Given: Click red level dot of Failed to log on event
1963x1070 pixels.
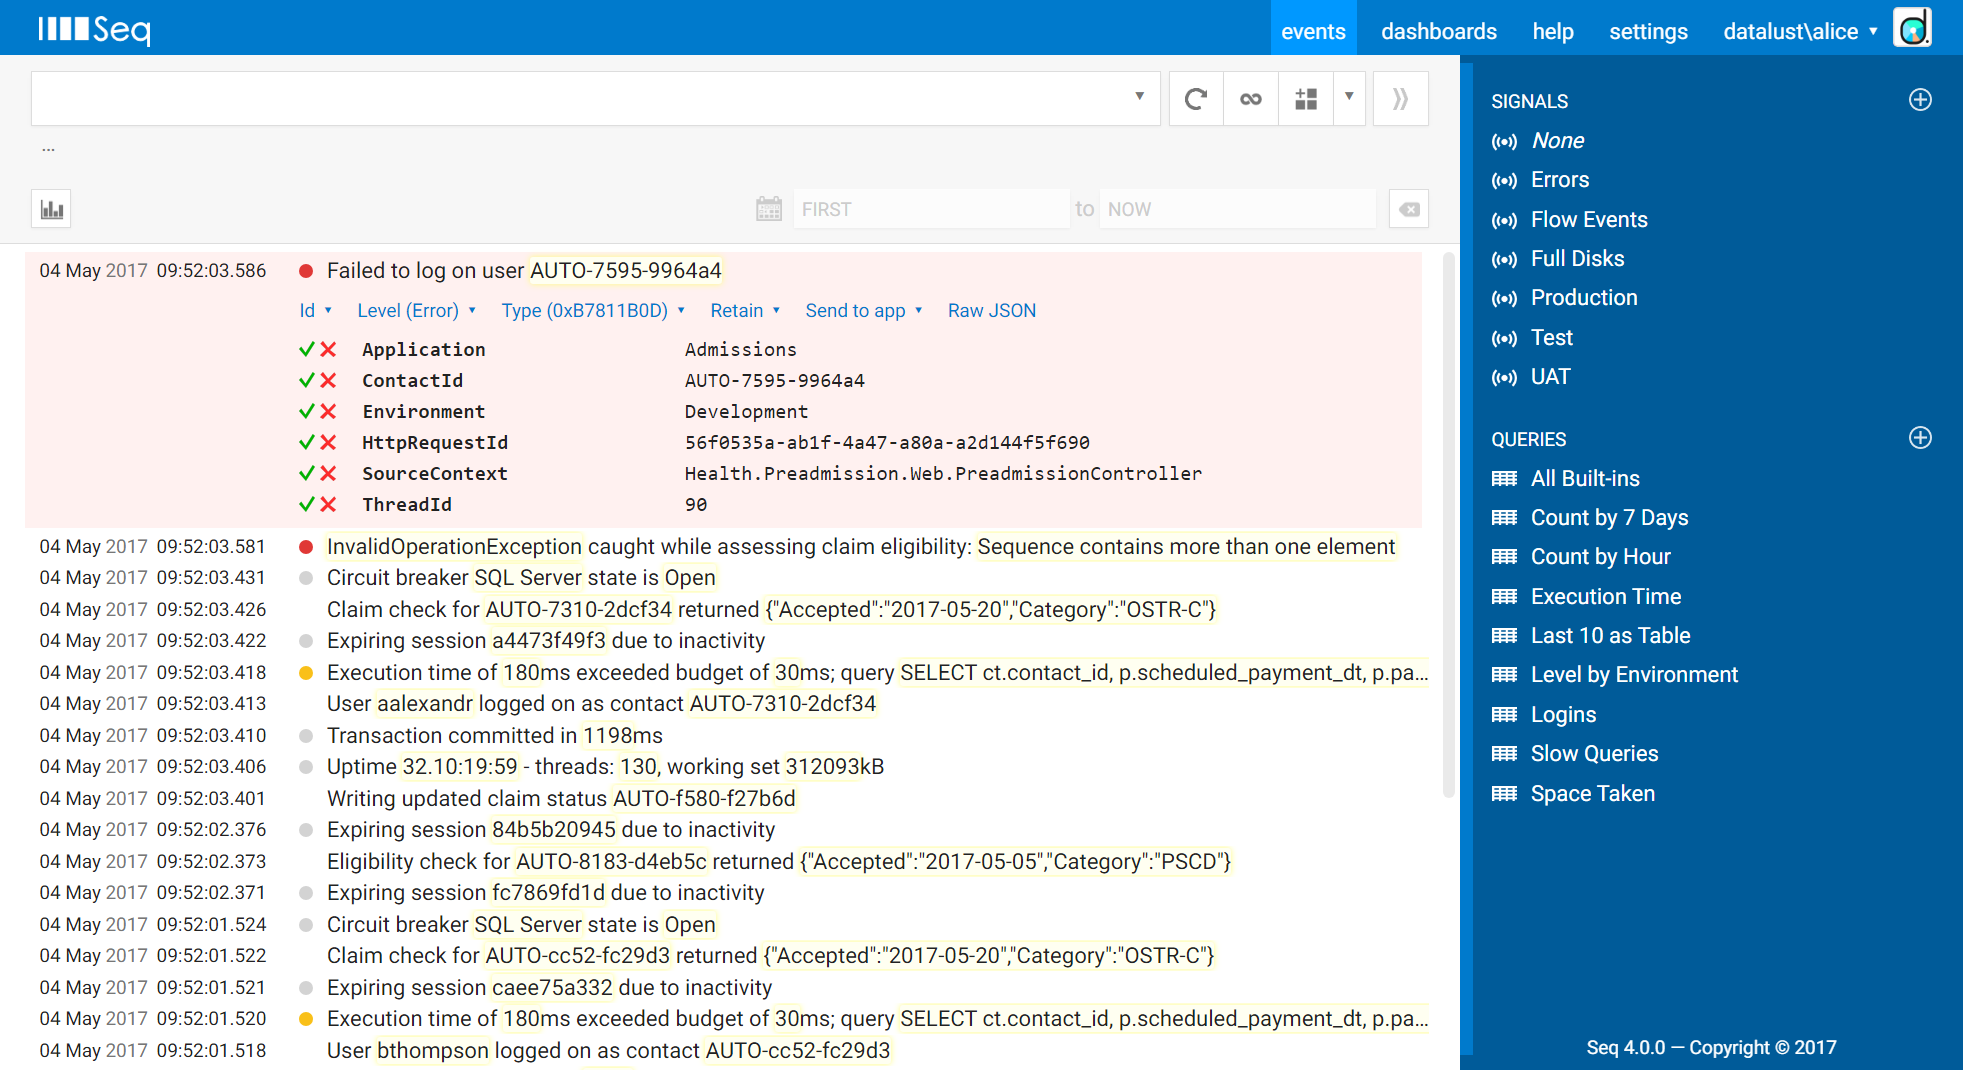Looking at the screenshot, I should pos(307,271).
